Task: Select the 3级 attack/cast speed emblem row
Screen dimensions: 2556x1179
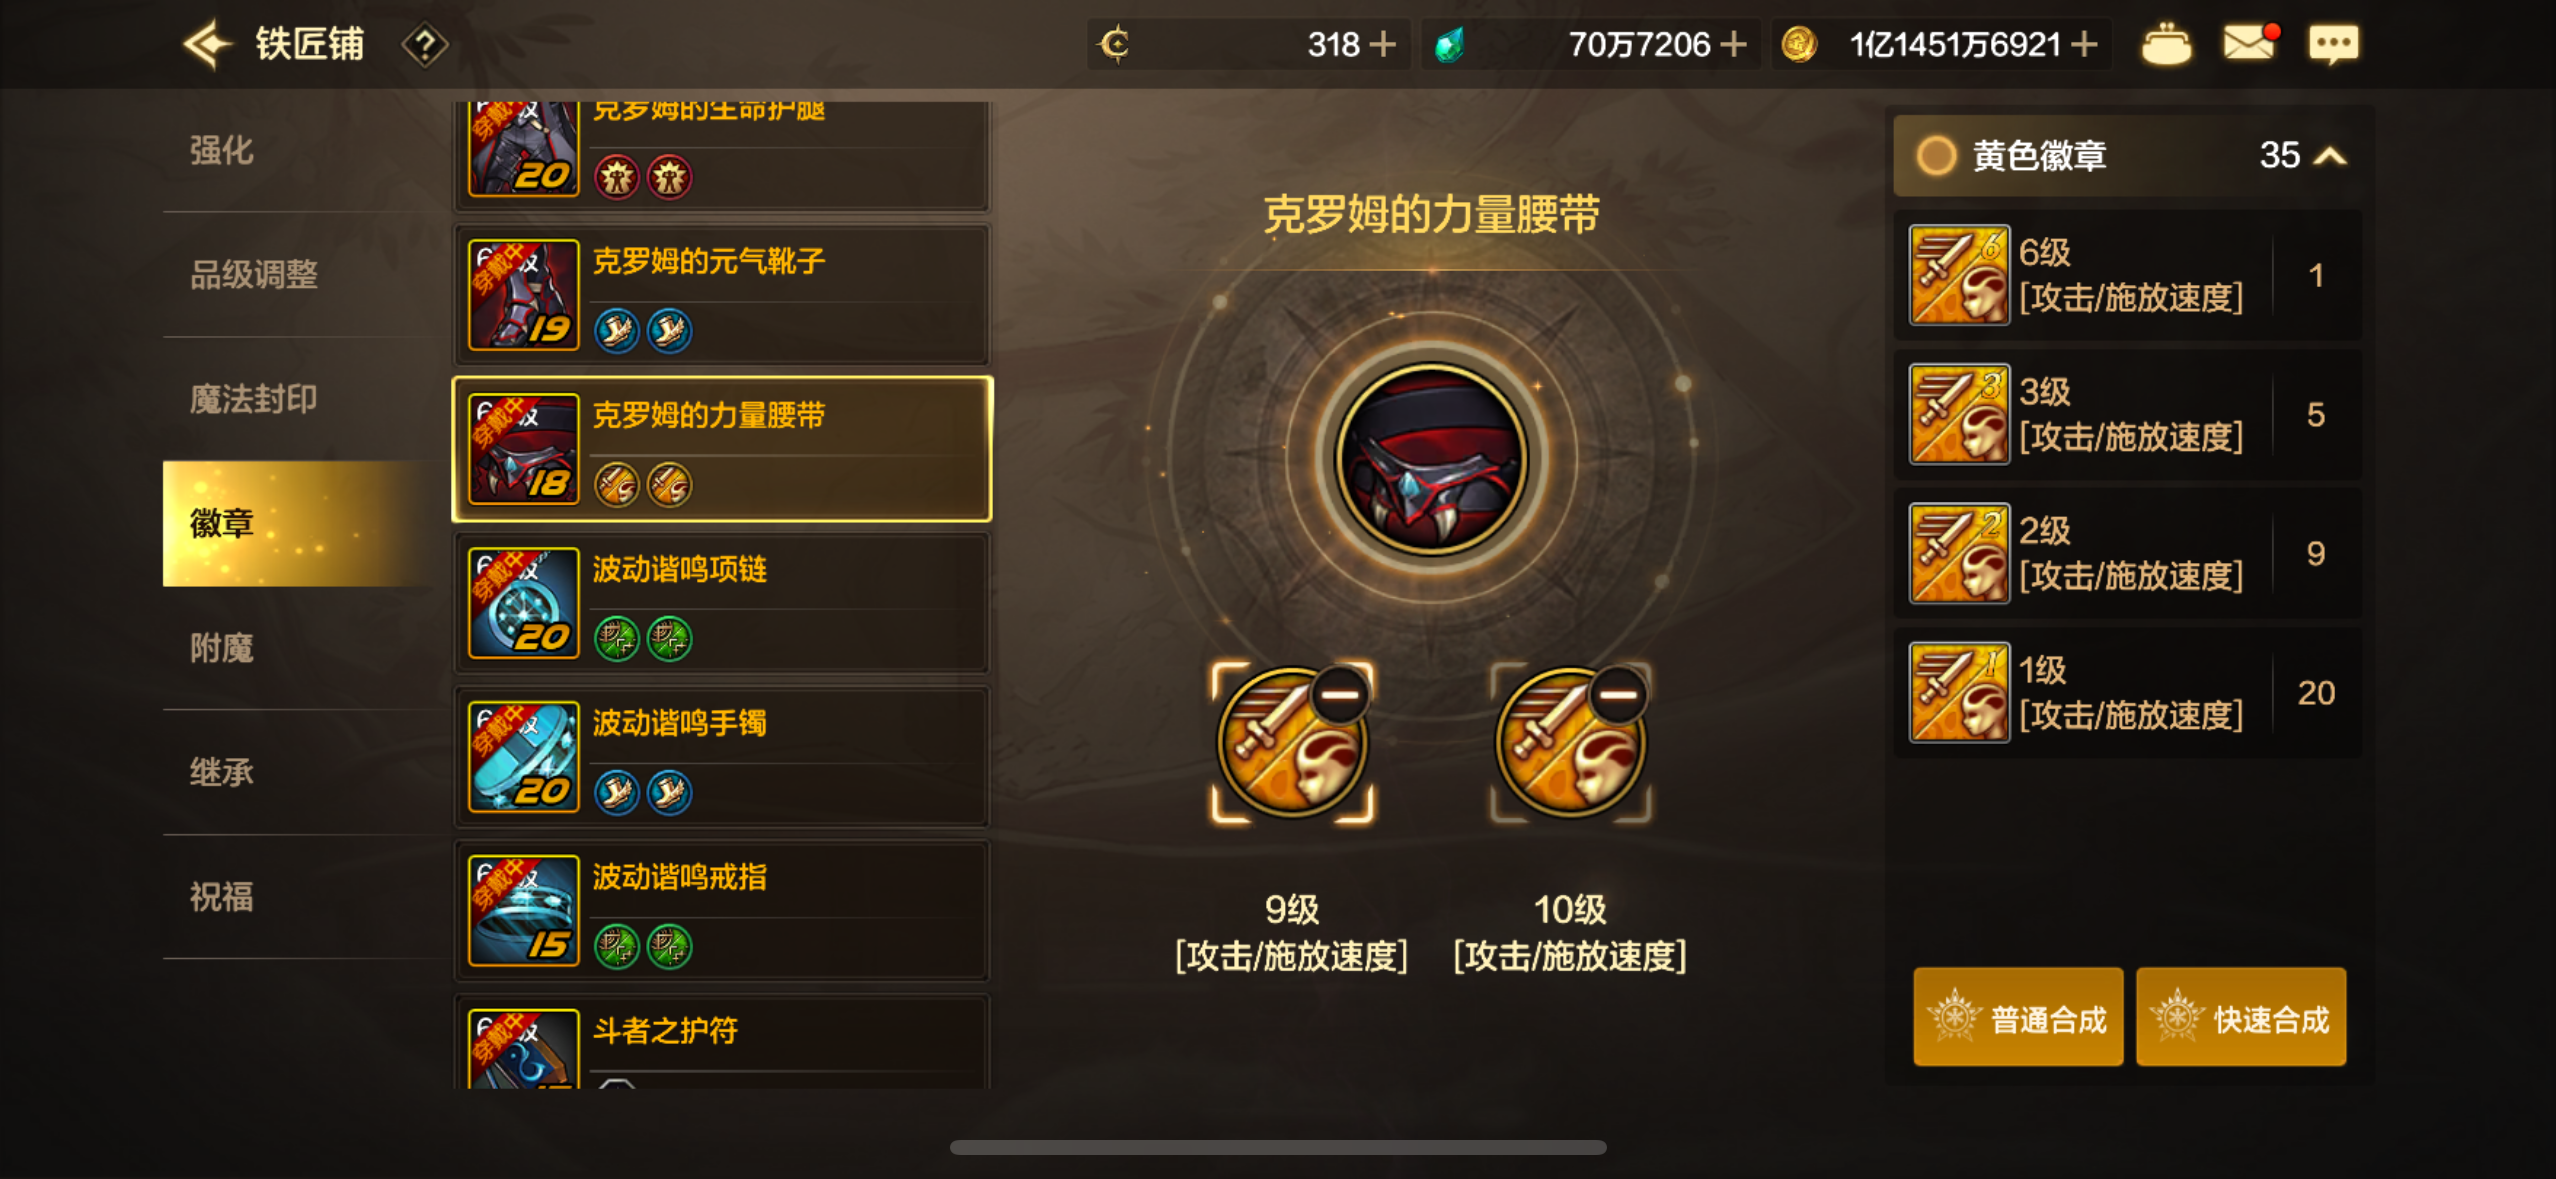Action: 2127,414
